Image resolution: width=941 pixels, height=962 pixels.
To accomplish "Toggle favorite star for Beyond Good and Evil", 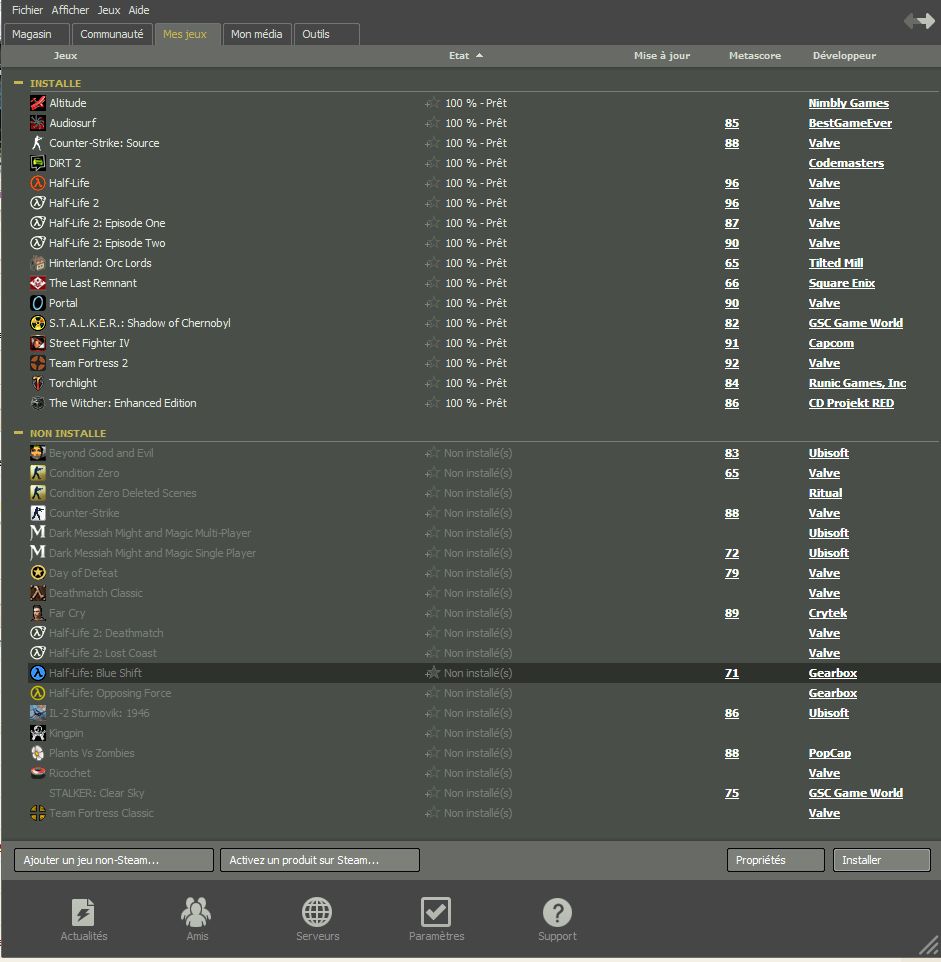I will (432, 453).
